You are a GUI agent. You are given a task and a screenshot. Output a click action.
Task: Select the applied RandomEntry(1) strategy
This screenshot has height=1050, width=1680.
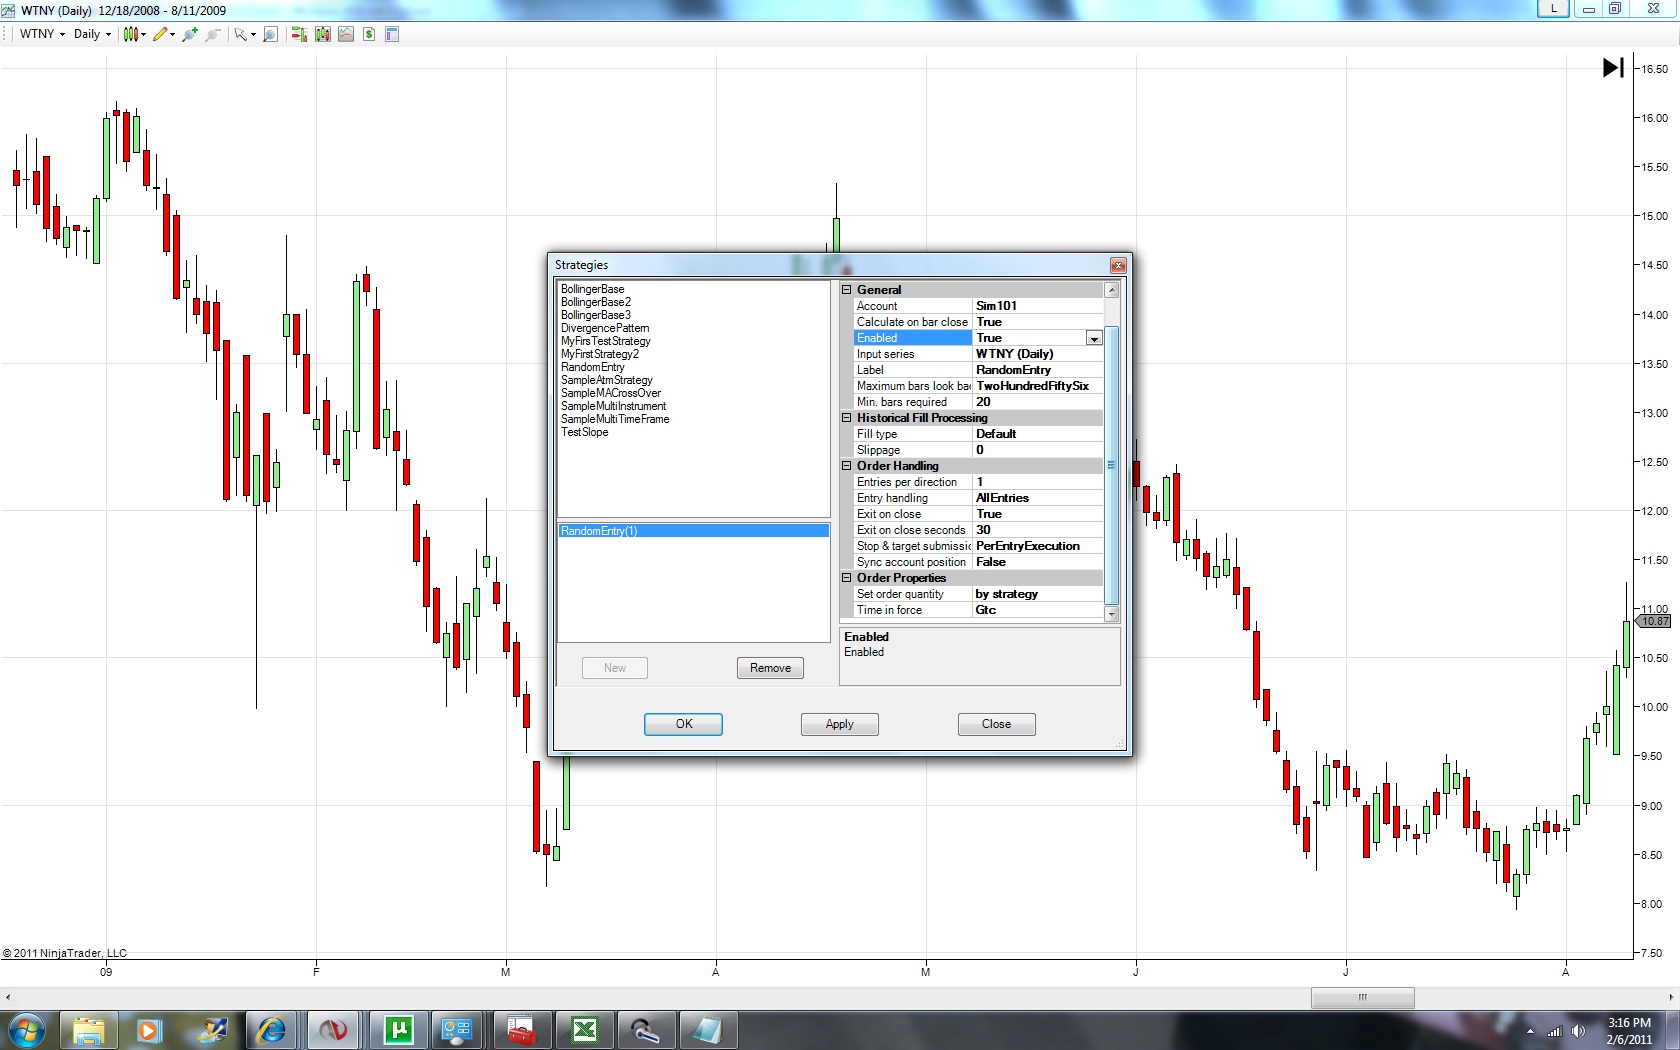click(694, 531)
